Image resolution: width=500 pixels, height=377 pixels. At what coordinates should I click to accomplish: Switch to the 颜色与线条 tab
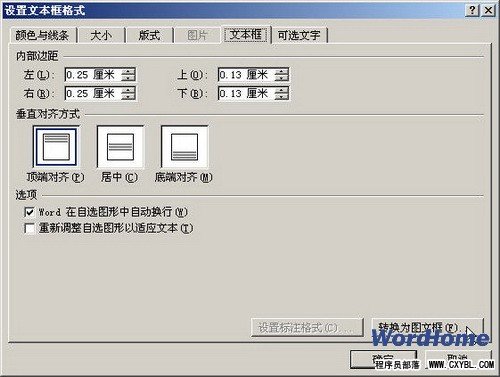pos(42,35)
